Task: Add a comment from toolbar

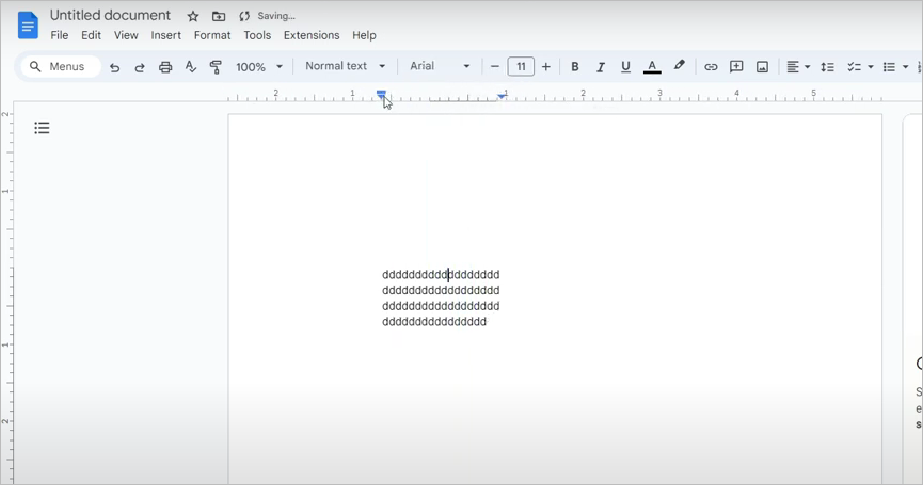Action: pyautogui.click(x=736, y=67)
